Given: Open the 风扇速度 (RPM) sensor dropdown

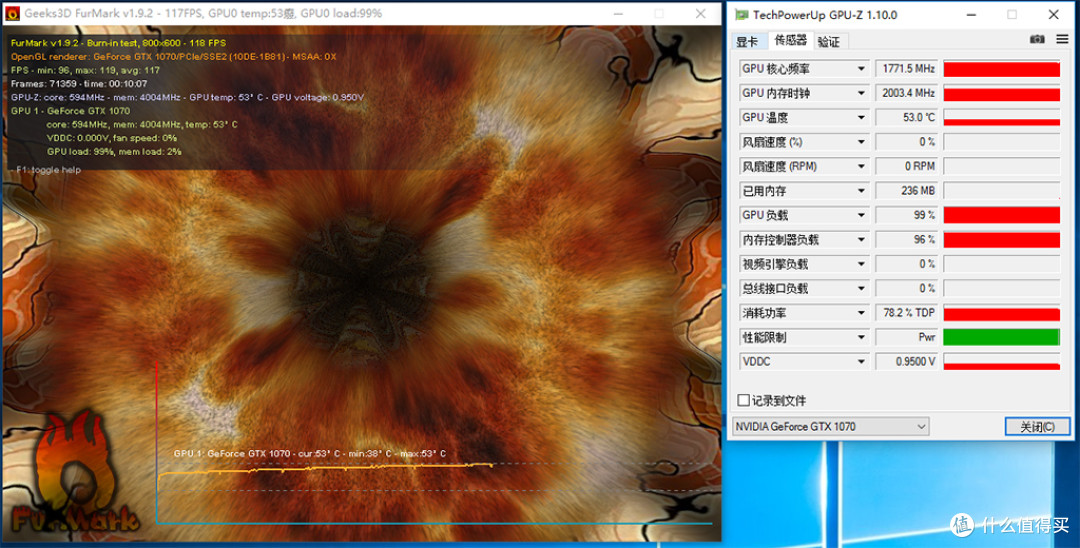Looking at the screenshot, I should tap(861, 167).
